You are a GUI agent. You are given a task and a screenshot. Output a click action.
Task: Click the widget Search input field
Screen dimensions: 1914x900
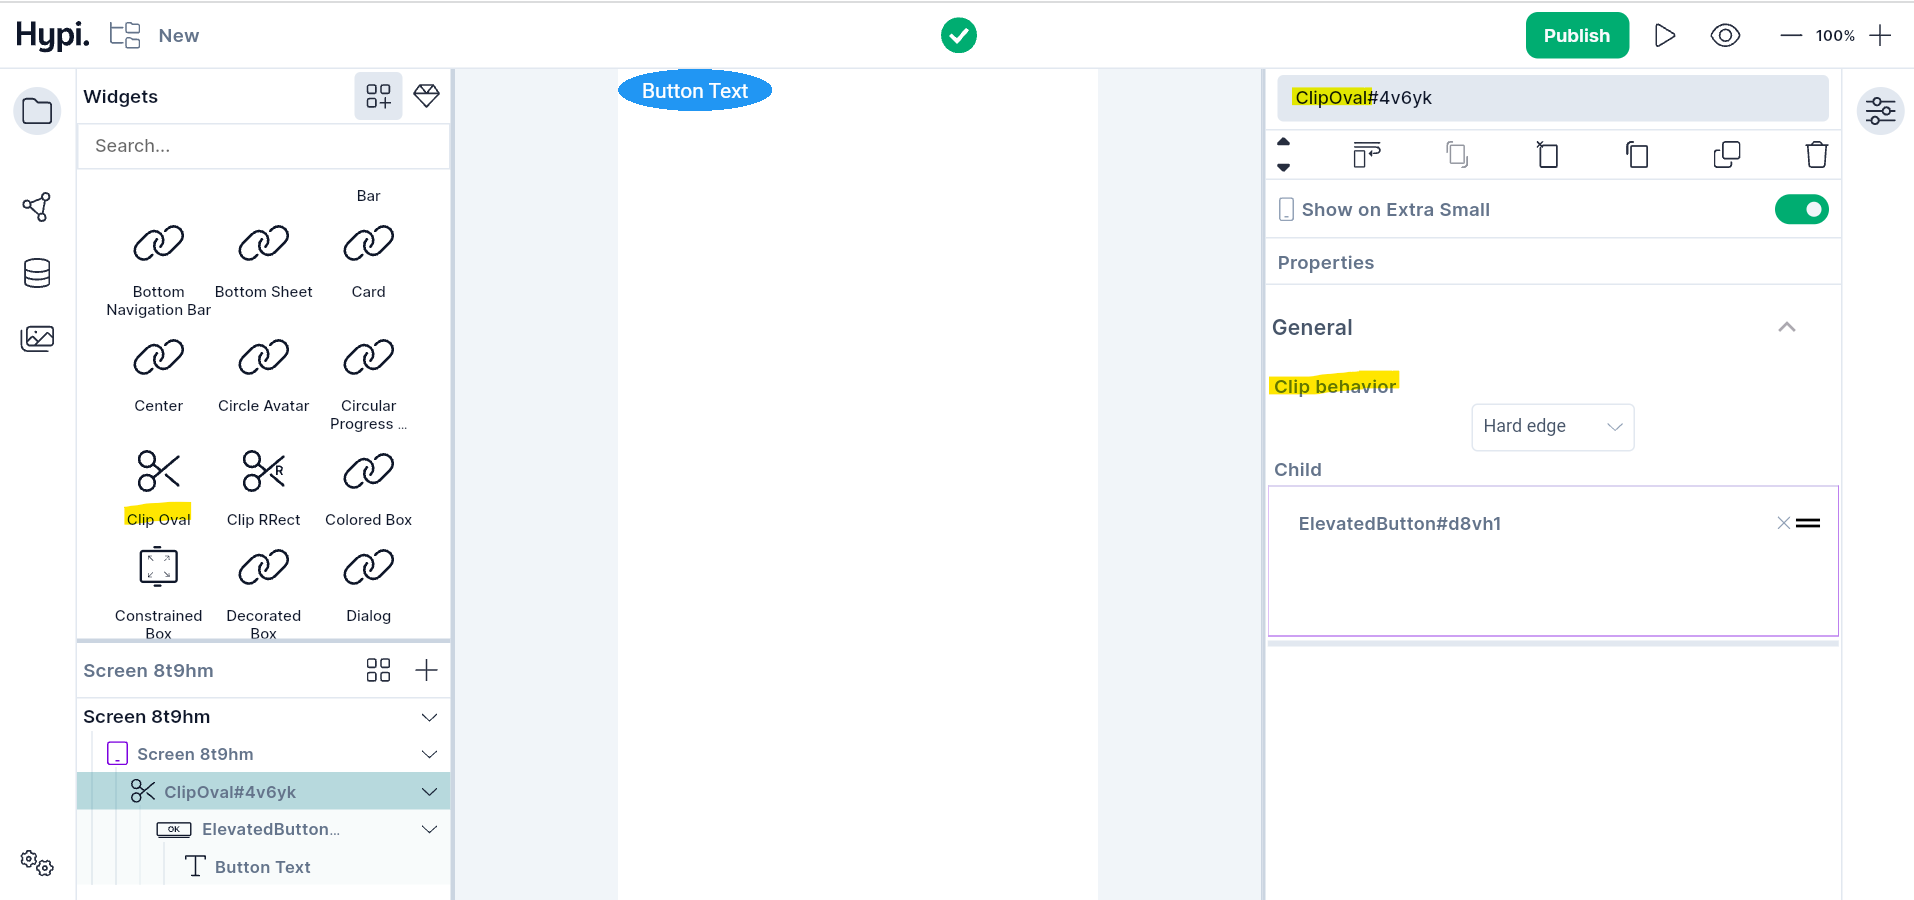[x=263, y=146]
